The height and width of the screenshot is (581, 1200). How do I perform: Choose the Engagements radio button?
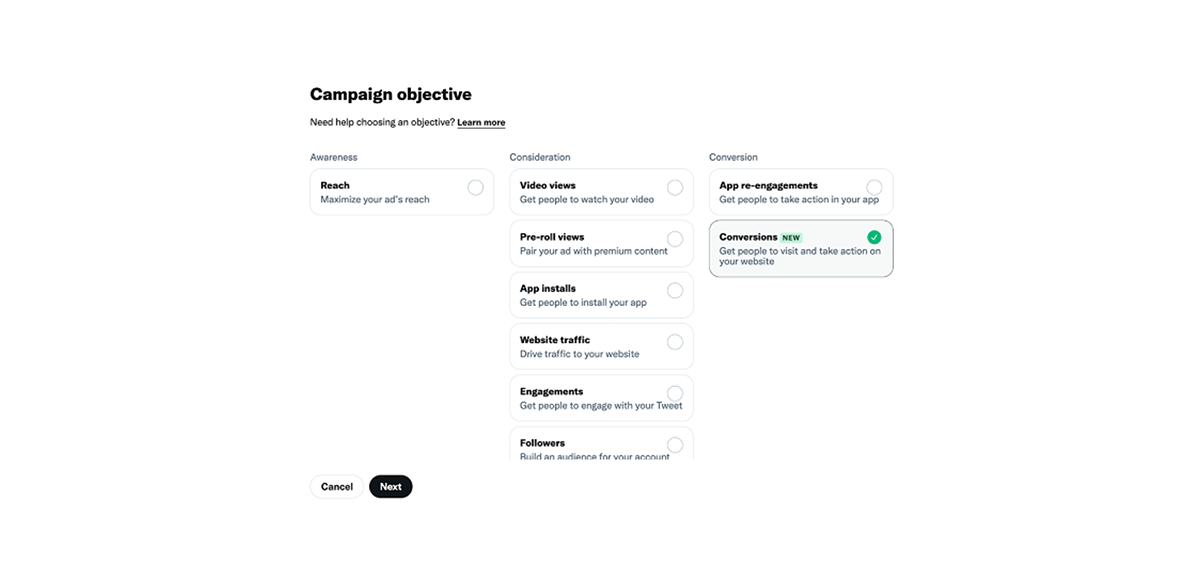point(675,394)
